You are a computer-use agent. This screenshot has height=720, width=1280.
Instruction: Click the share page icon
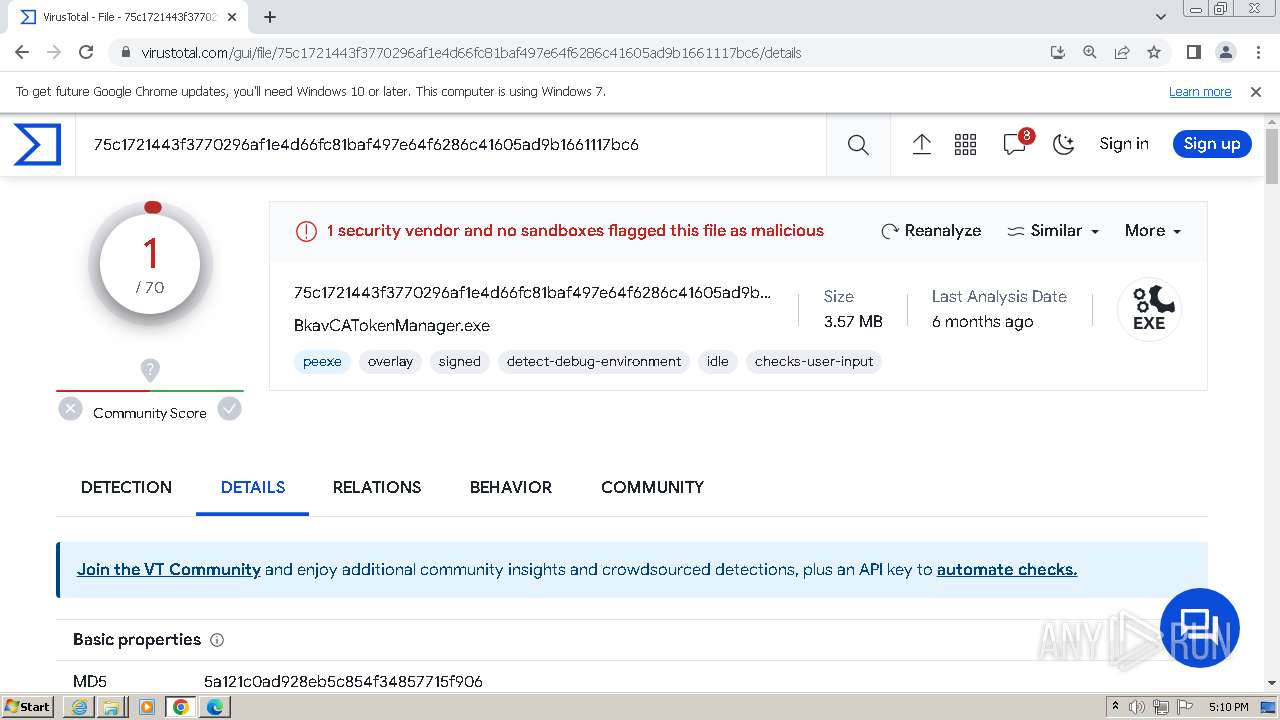[1122, 53]
